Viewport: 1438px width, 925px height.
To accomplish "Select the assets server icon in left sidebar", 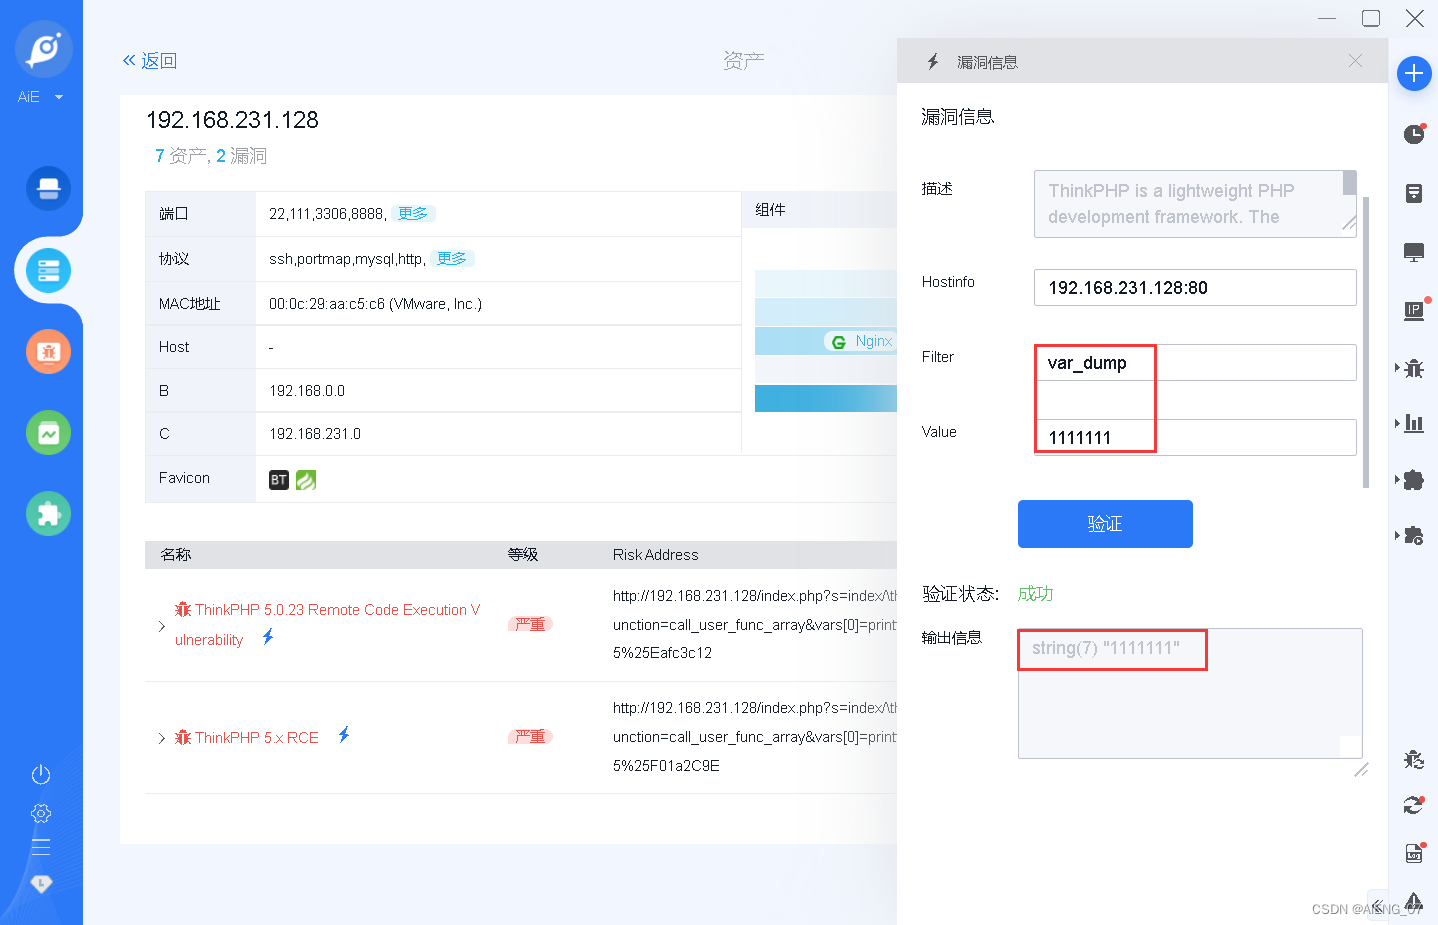I will pyautogui.click(x=48, y=270).
